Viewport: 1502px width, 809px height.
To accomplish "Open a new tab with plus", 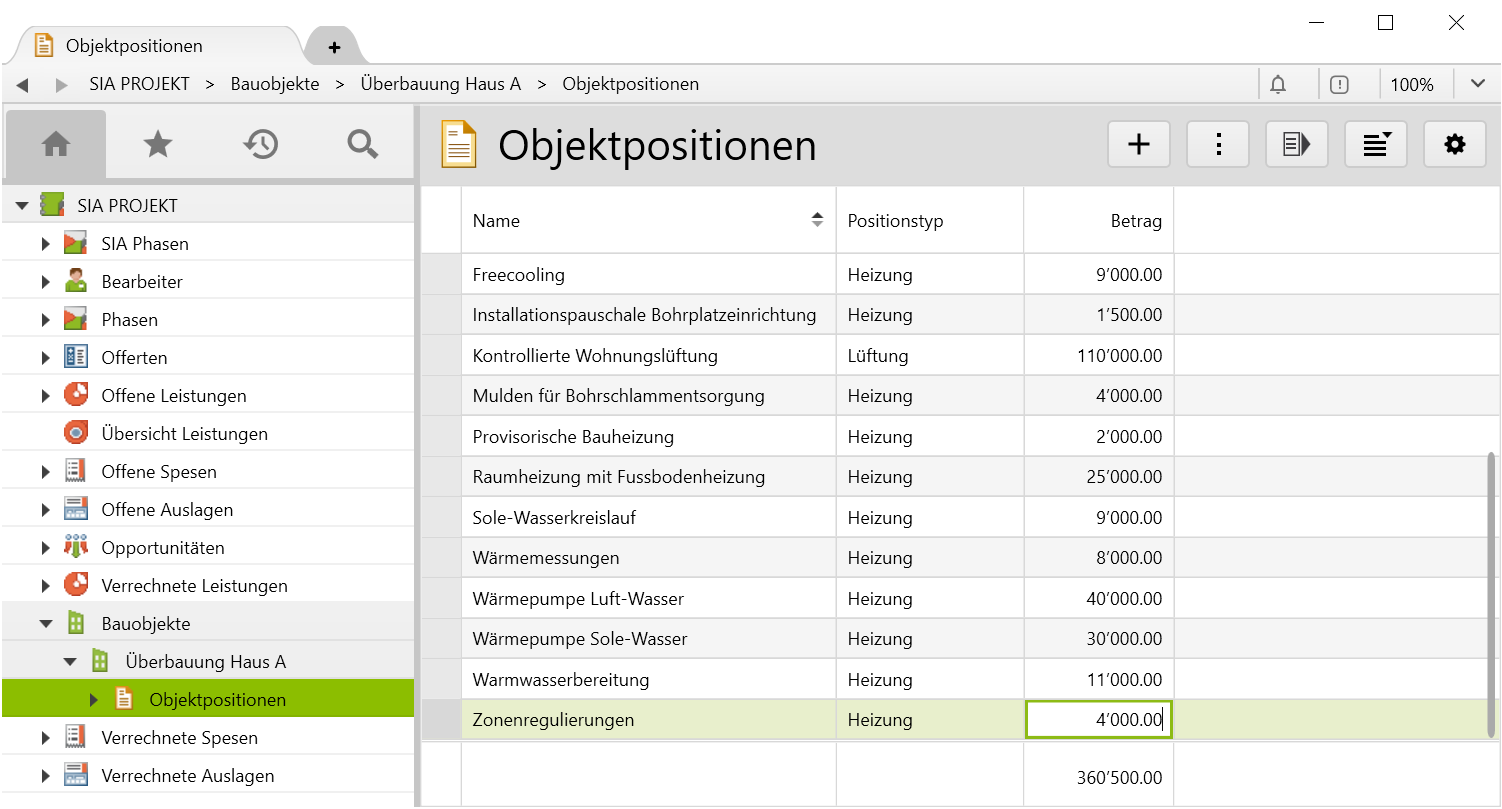I will tap(334, 47).
